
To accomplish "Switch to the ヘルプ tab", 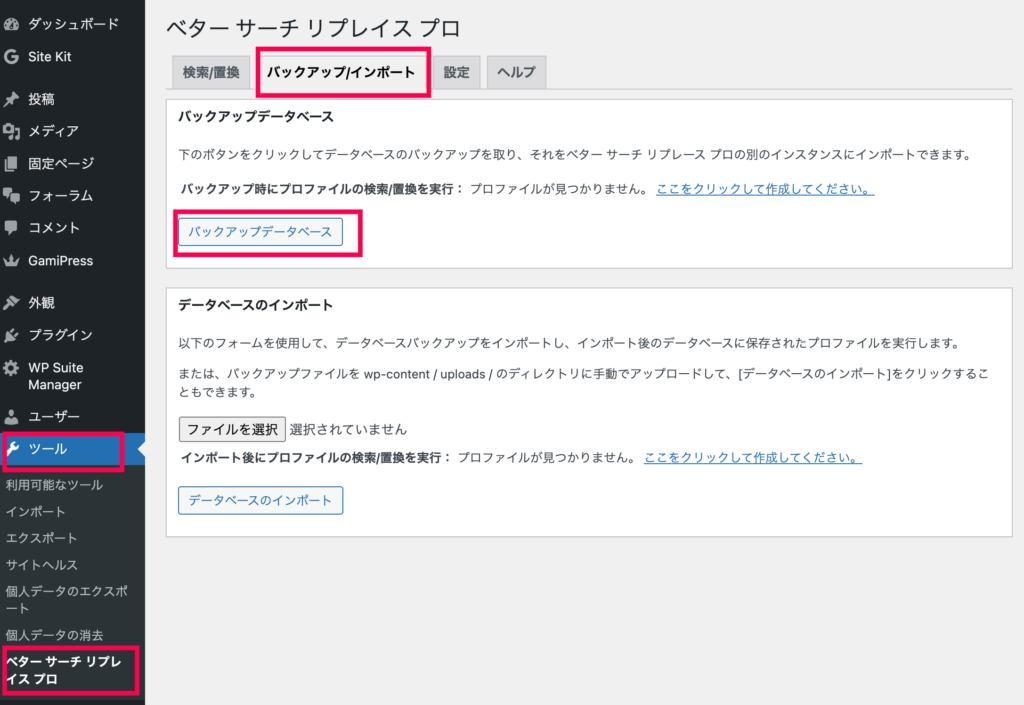I will point(517,72).
